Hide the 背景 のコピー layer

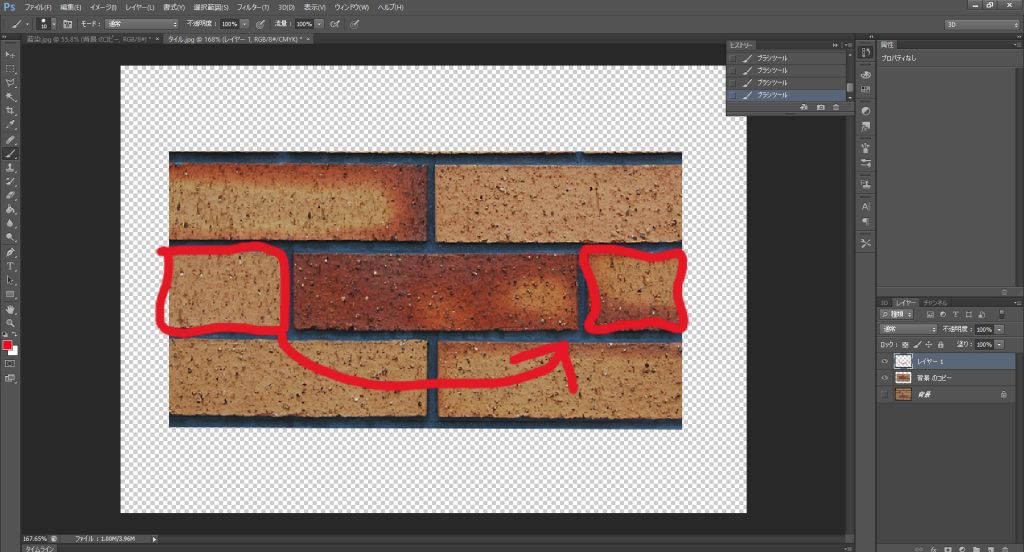(x=885, y=379)
